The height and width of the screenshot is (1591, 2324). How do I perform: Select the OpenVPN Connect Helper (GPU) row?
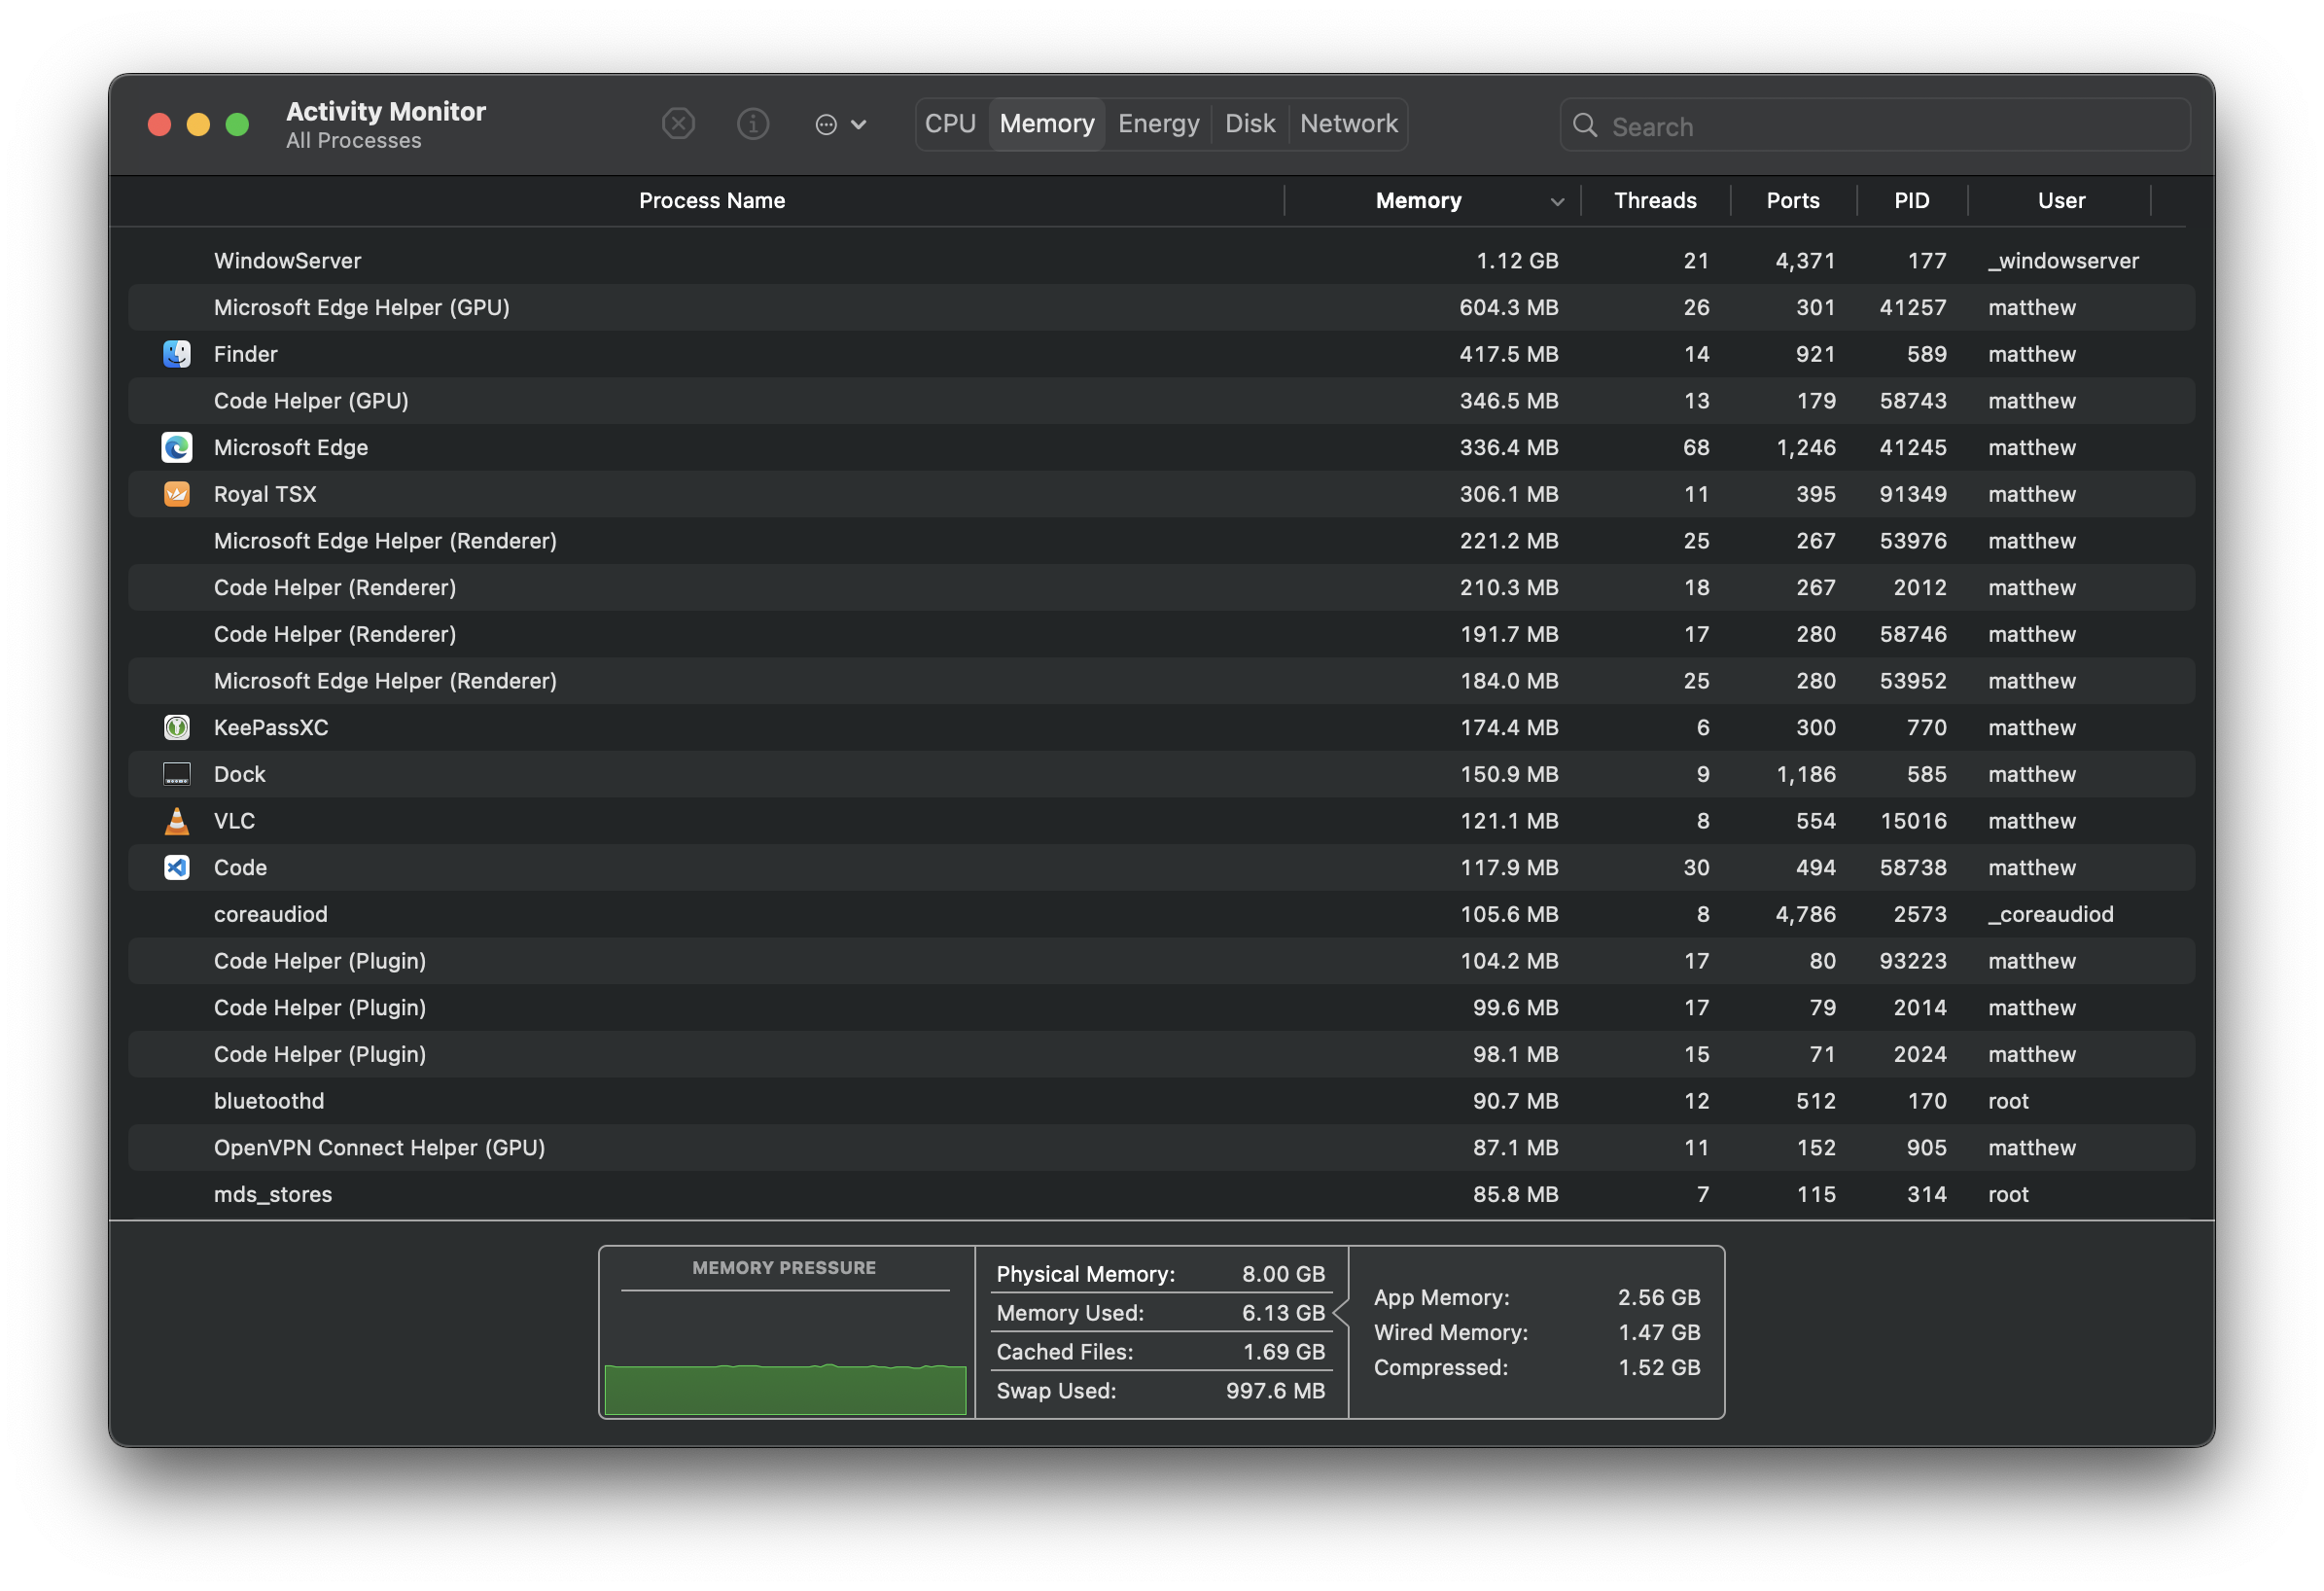(1162, 1148)
